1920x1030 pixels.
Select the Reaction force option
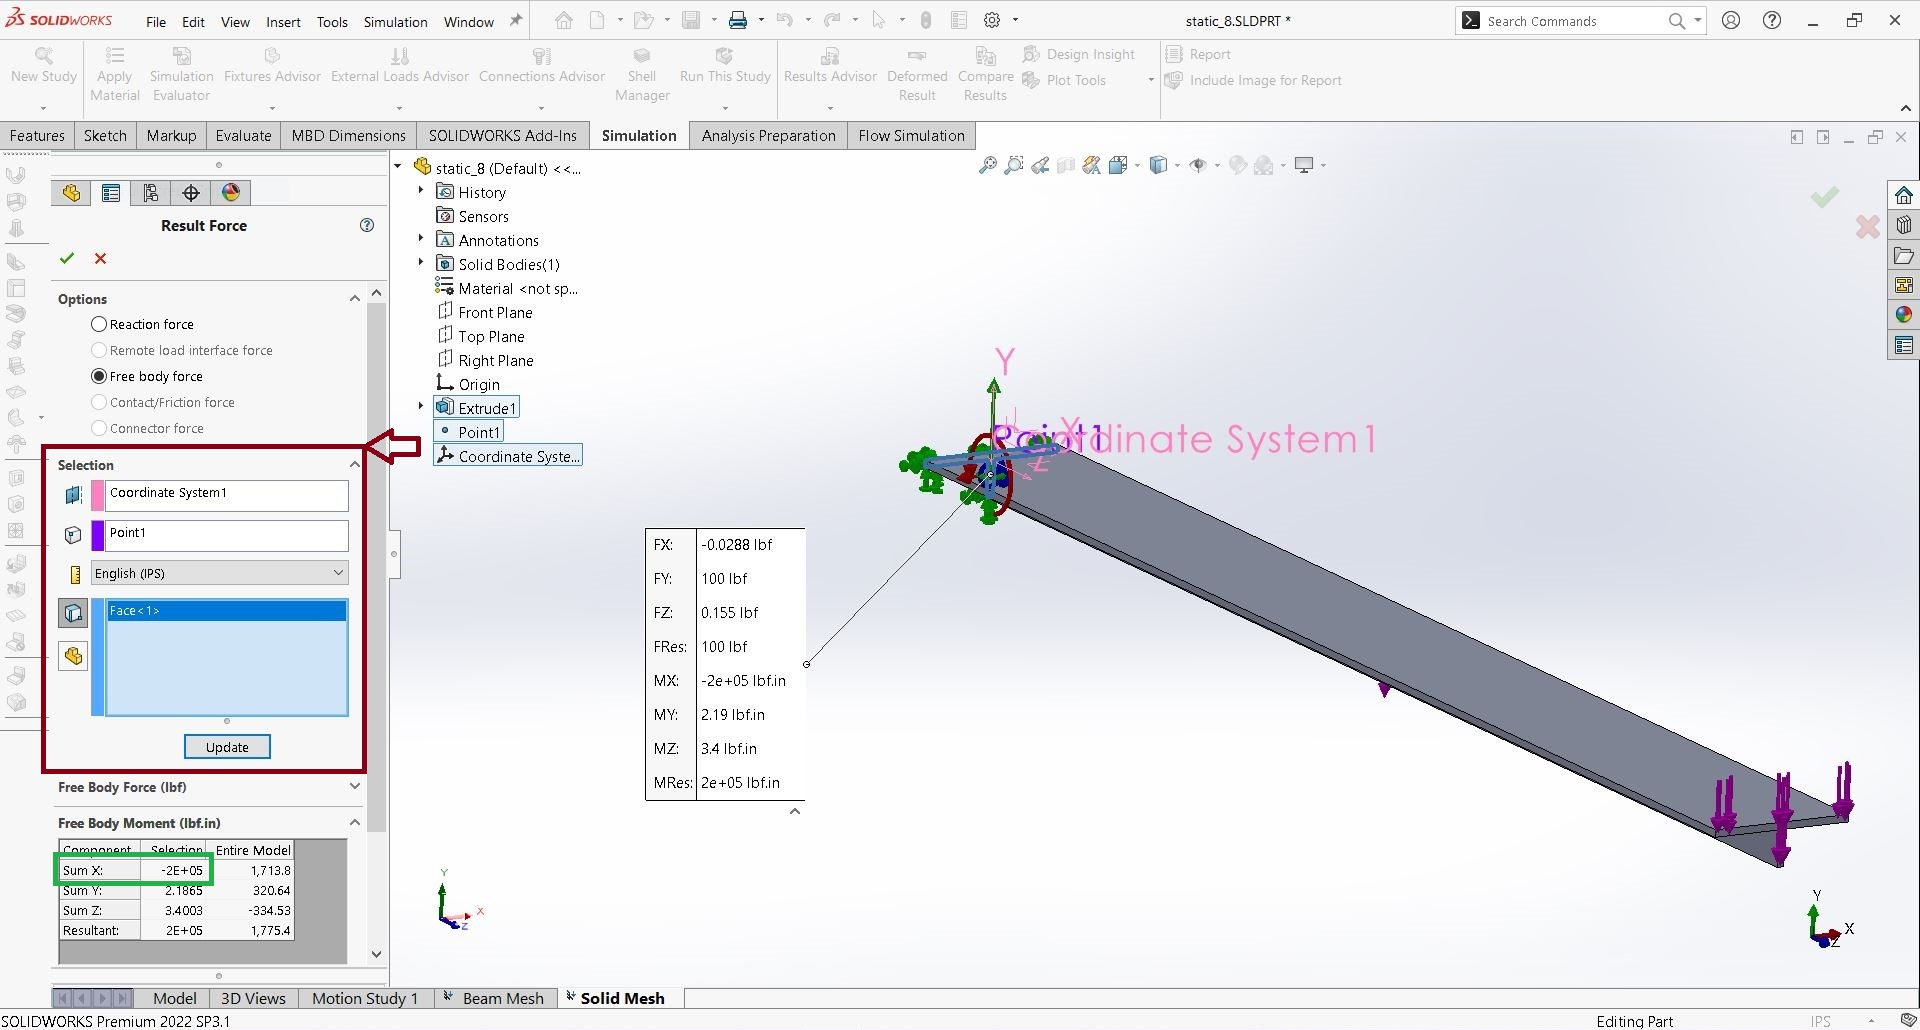pos(99,324)
